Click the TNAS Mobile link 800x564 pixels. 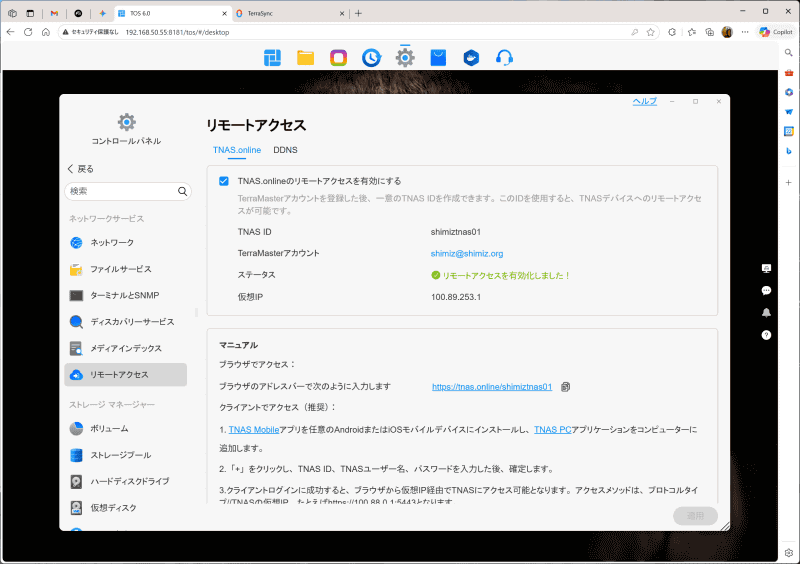click(x=254, y=430)
